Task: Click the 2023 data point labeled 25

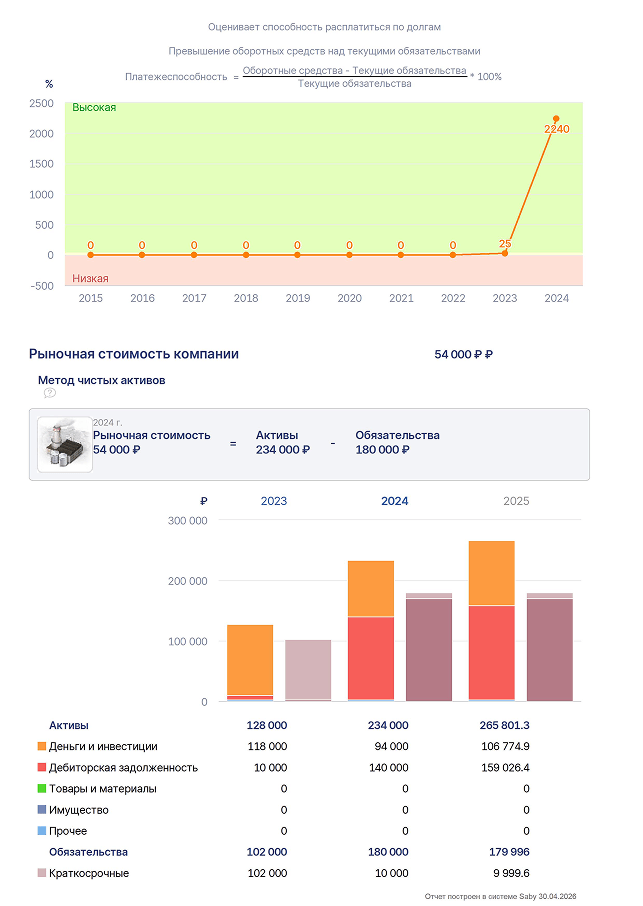Action: tap(505, 253)
